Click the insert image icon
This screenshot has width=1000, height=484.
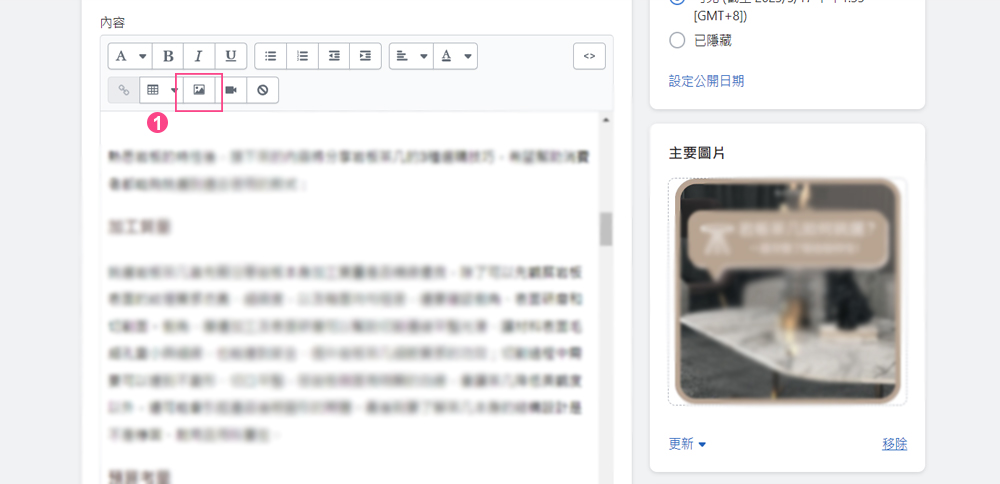pos(199,90)
